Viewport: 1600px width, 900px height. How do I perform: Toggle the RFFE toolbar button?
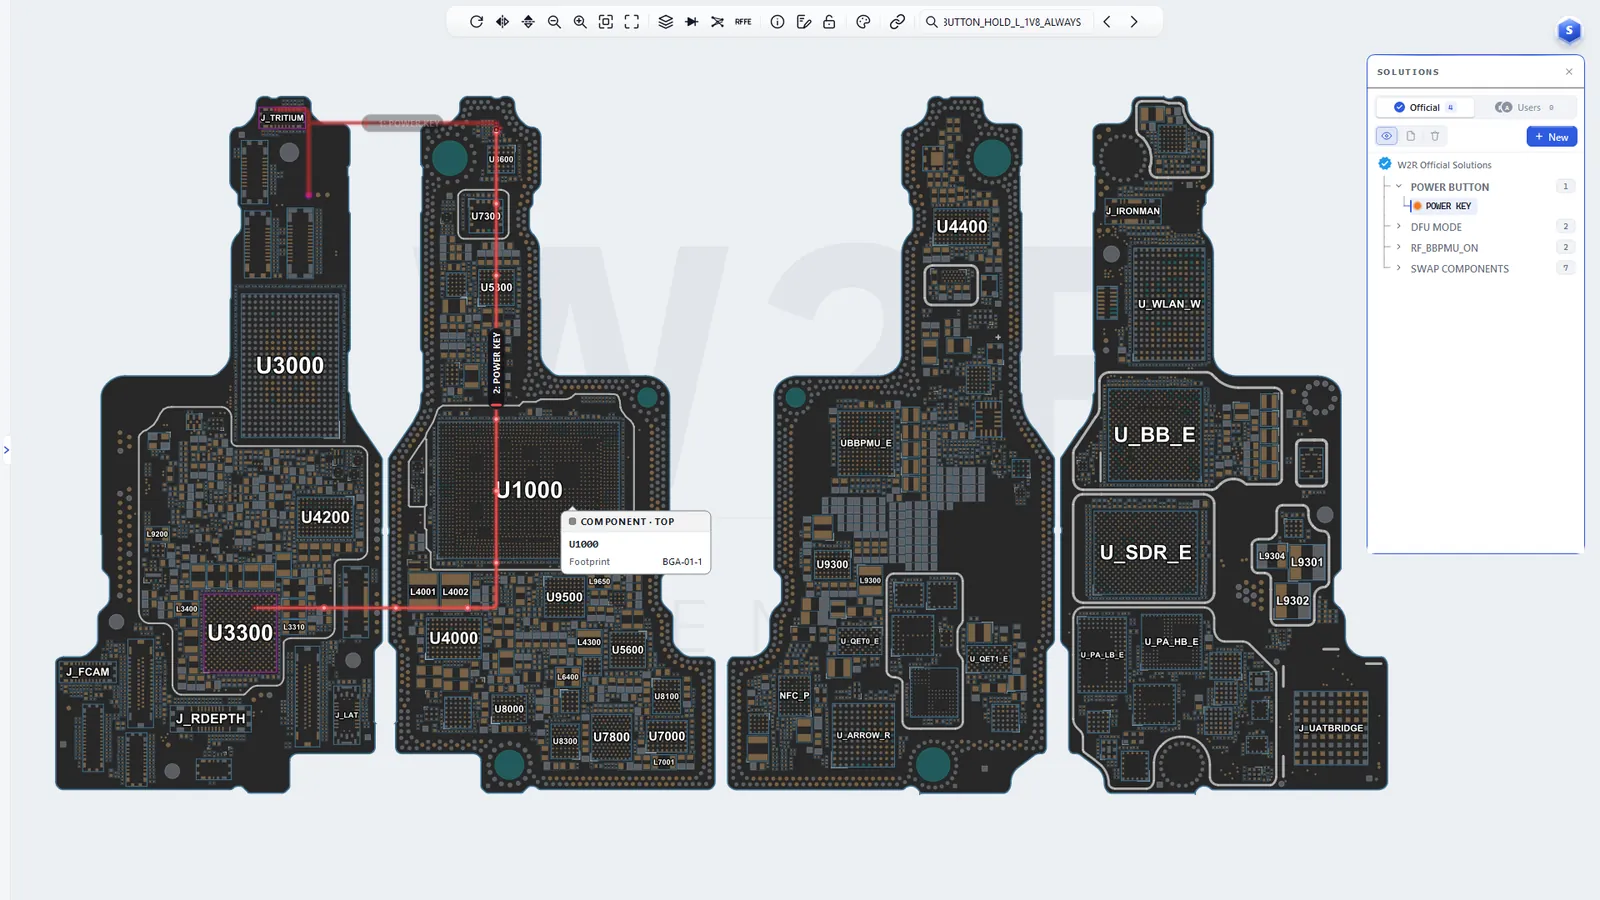(x=743, y=22)
